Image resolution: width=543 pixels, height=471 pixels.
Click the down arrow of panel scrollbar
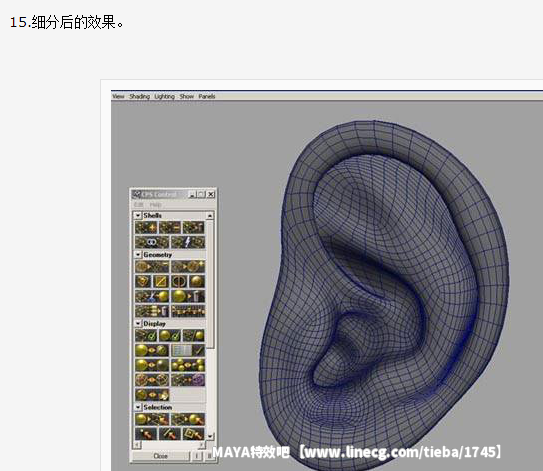pyautogui.click(x=210, y=436)
